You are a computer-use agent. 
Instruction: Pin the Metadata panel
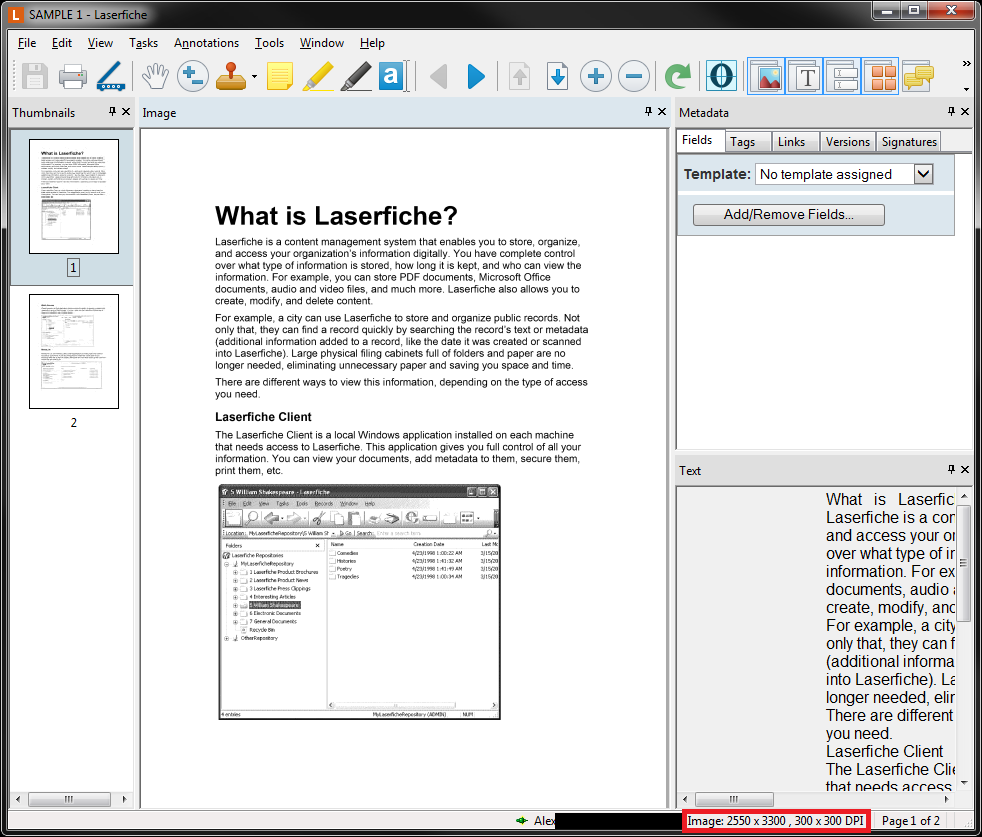tap(951, 112)
